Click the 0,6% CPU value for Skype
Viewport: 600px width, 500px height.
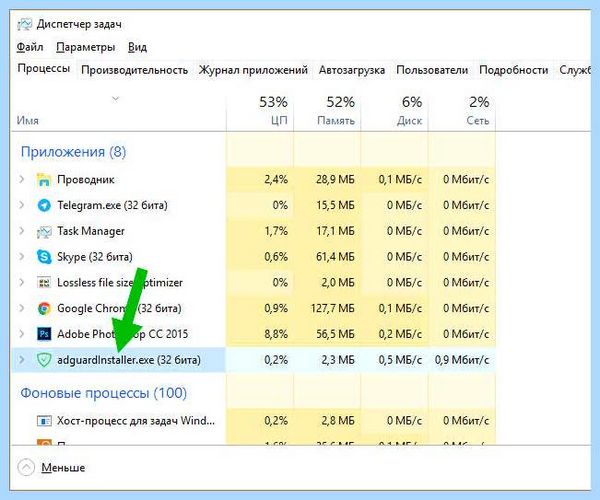(276, 257)
